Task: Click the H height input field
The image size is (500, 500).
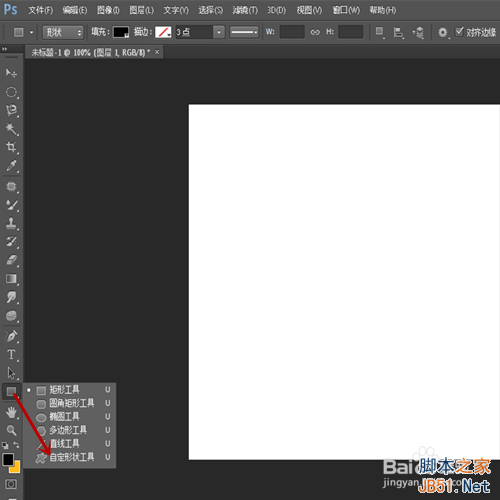Action: (350, 32)
